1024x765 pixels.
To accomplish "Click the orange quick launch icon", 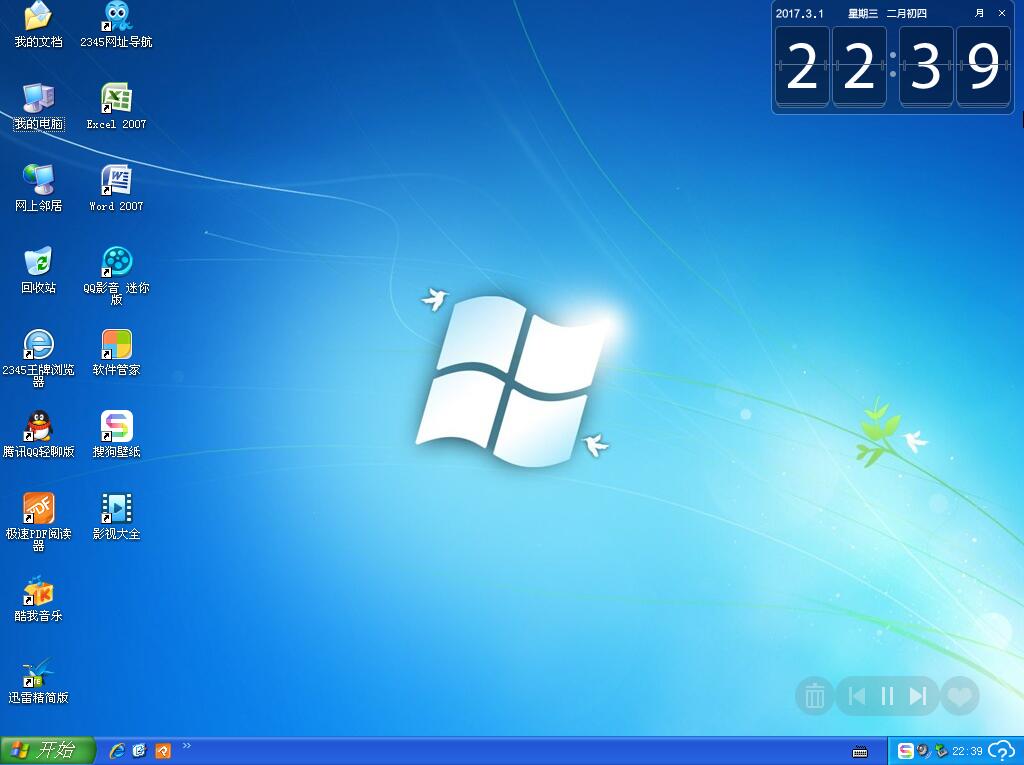I will tap(163, 751).
